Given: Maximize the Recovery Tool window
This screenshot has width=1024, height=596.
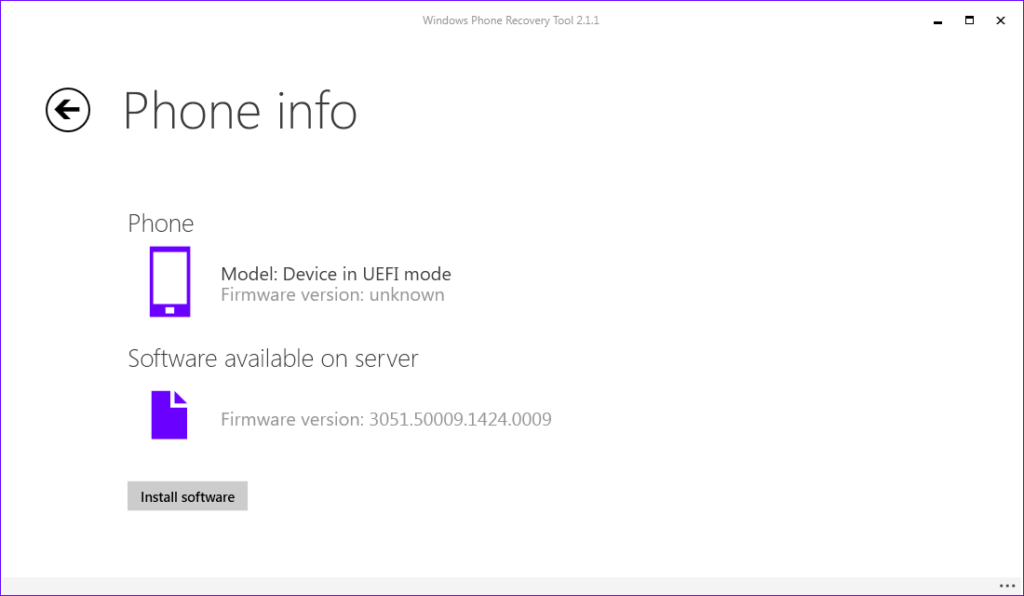Looking at the screenshot, I should click(x=969, y=20).
